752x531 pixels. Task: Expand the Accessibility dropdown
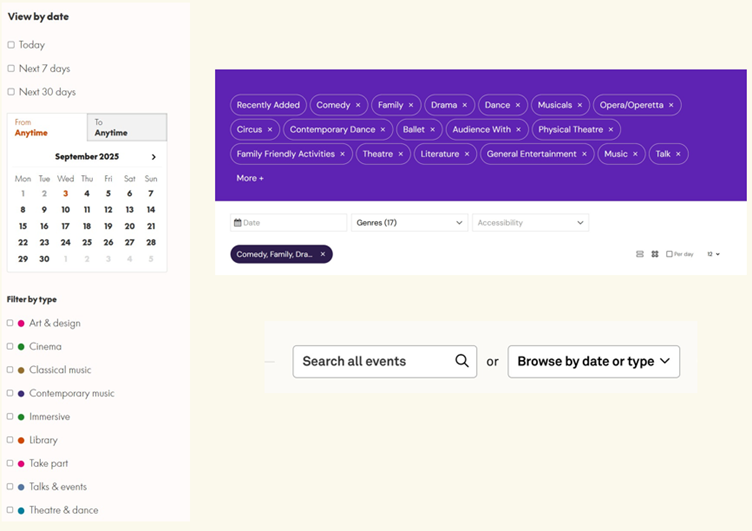530,223
